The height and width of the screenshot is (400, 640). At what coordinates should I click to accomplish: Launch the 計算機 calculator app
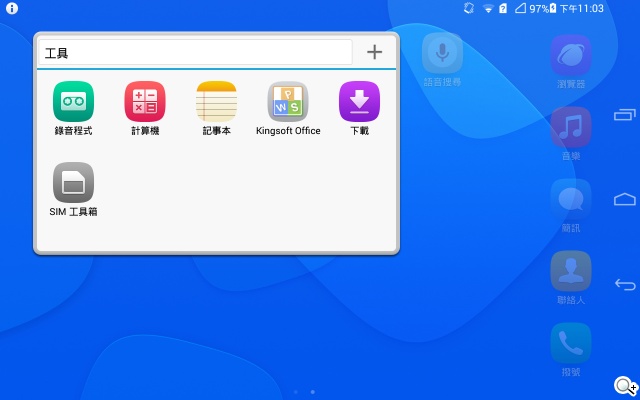[x=145, y=101]
